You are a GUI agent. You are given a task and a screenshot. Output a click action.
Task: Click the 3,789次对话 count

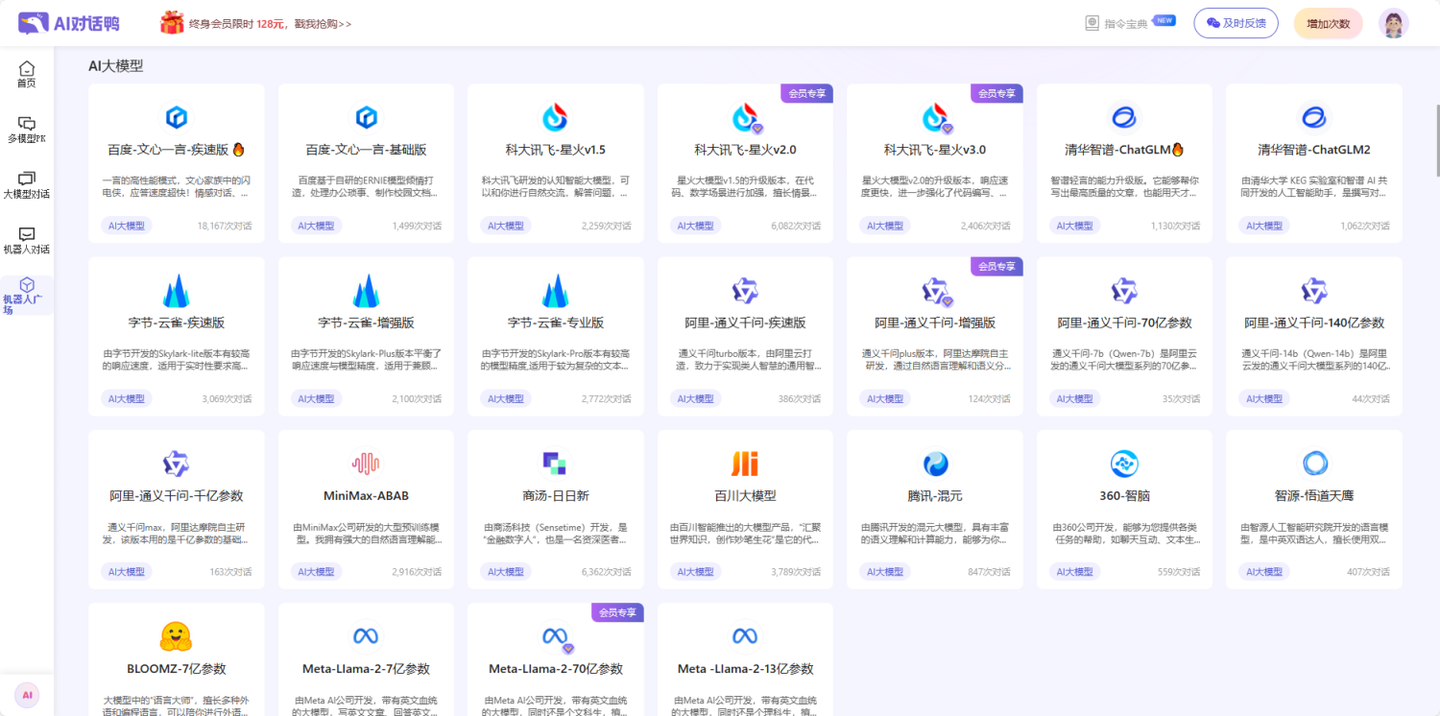tap(796, 572)
